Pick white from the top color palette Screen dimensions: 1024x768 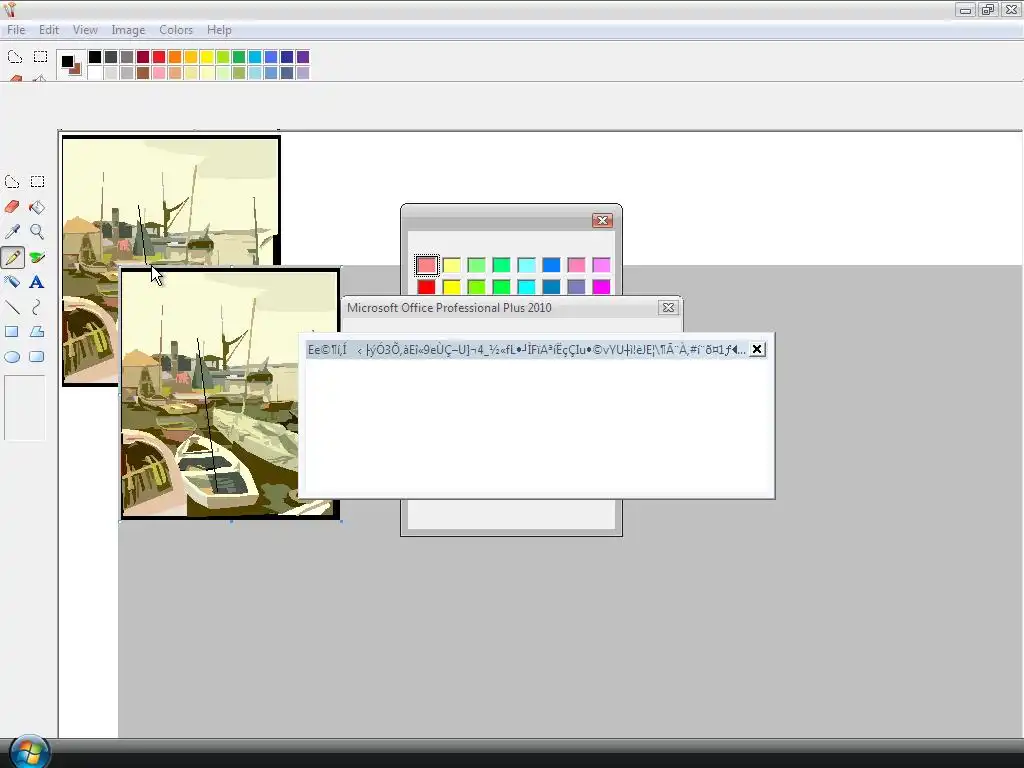(x=95, y=72)
